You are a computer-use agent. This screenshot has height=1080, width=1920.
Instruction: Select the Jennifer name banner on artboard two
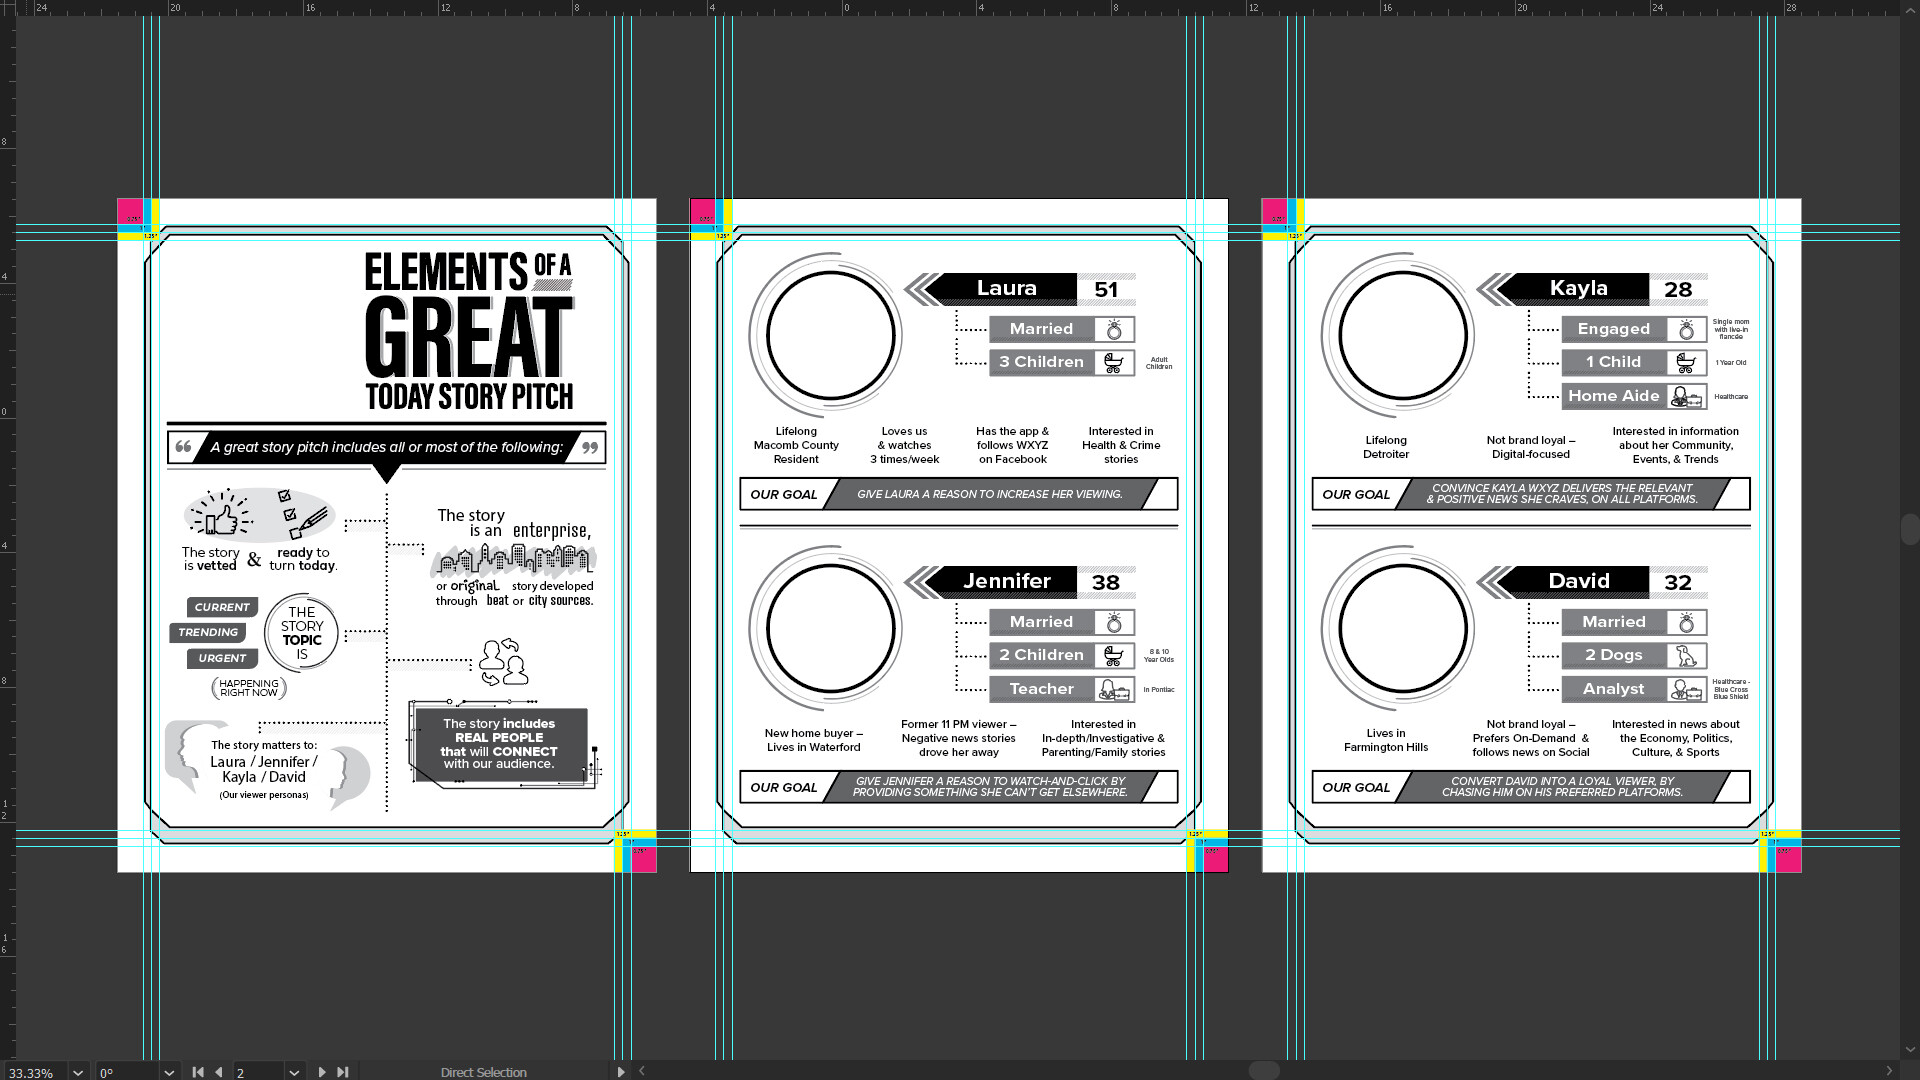[x=1005, y=581]
